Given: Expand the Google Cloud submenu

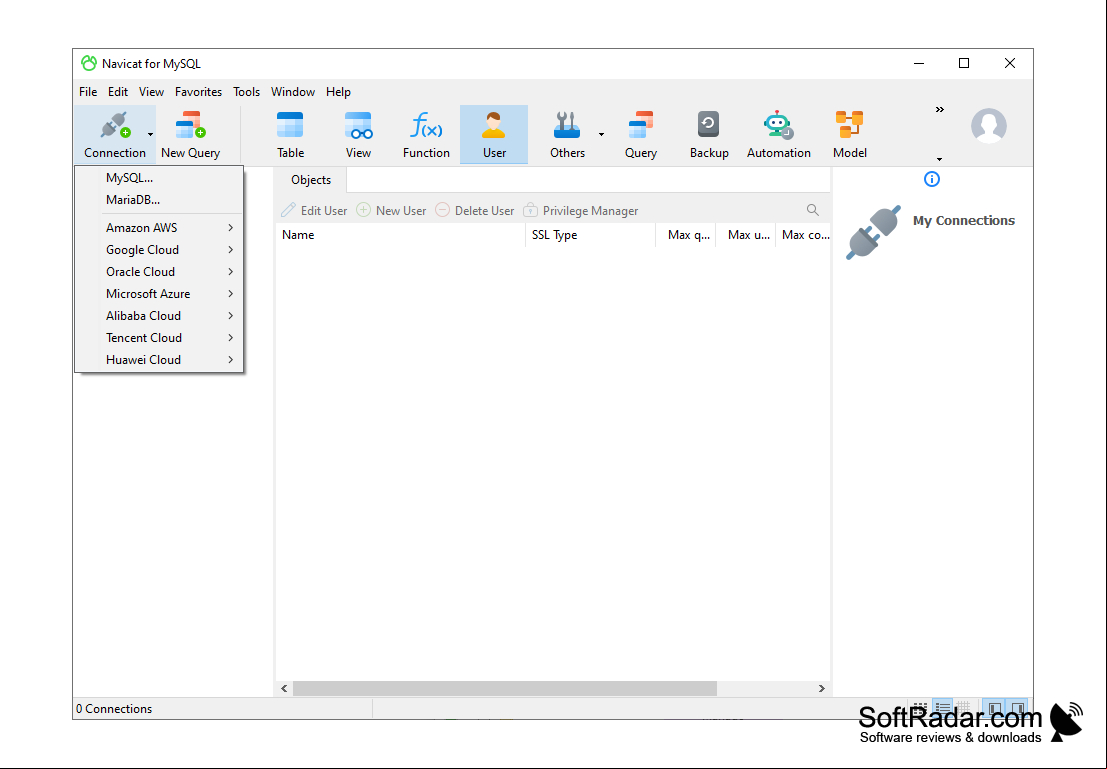Looking at the screenshot, I should tap(159, 249).
